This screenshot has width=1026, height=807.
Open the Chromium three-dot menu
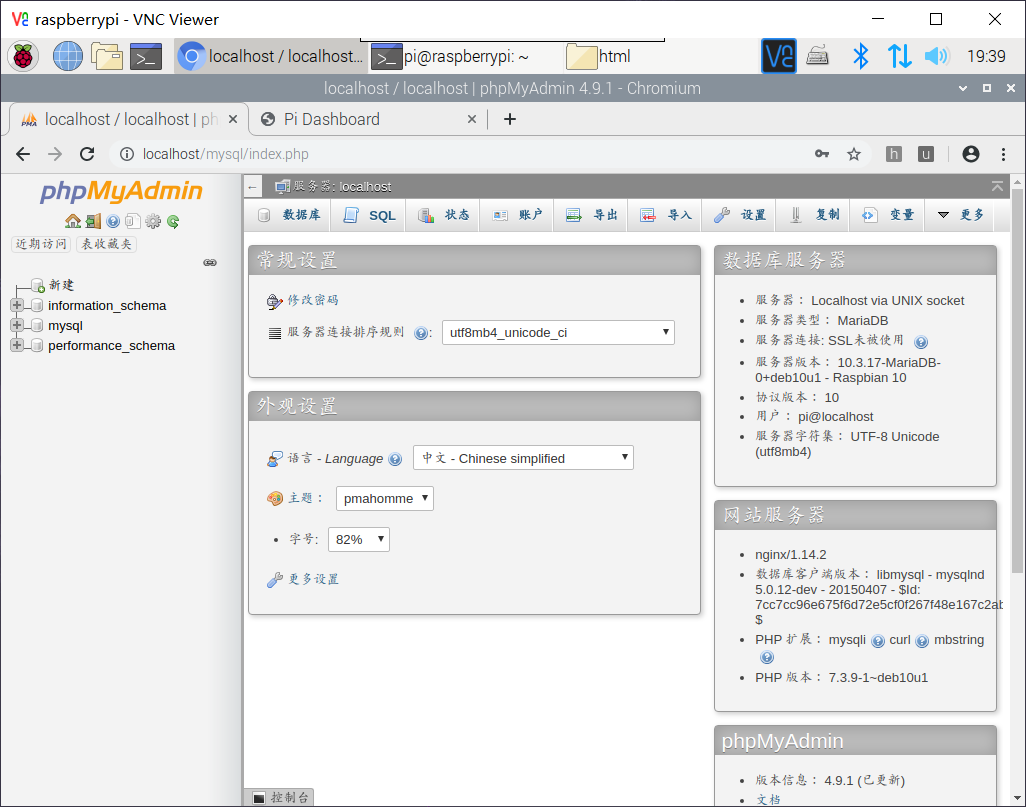1003,154
